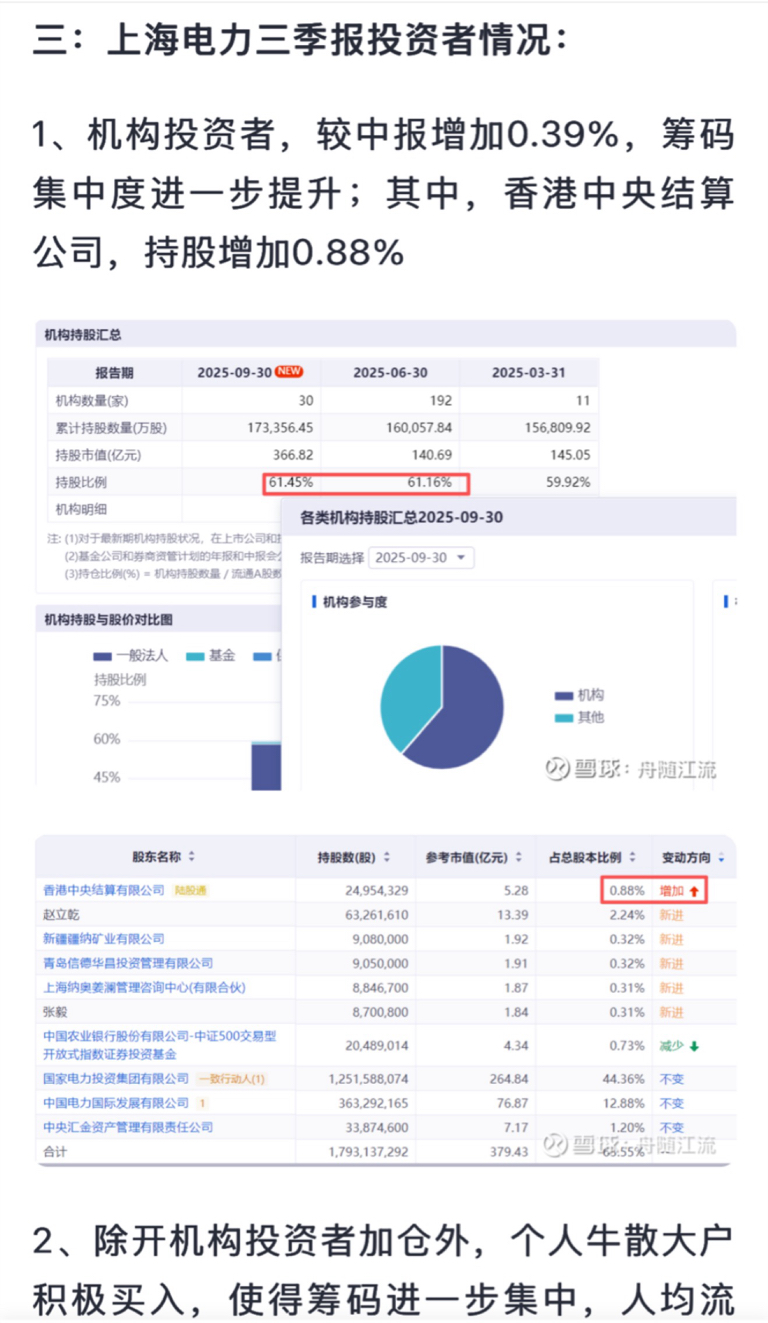Click 12.88% share ratio cell

tap(625, 1103)
